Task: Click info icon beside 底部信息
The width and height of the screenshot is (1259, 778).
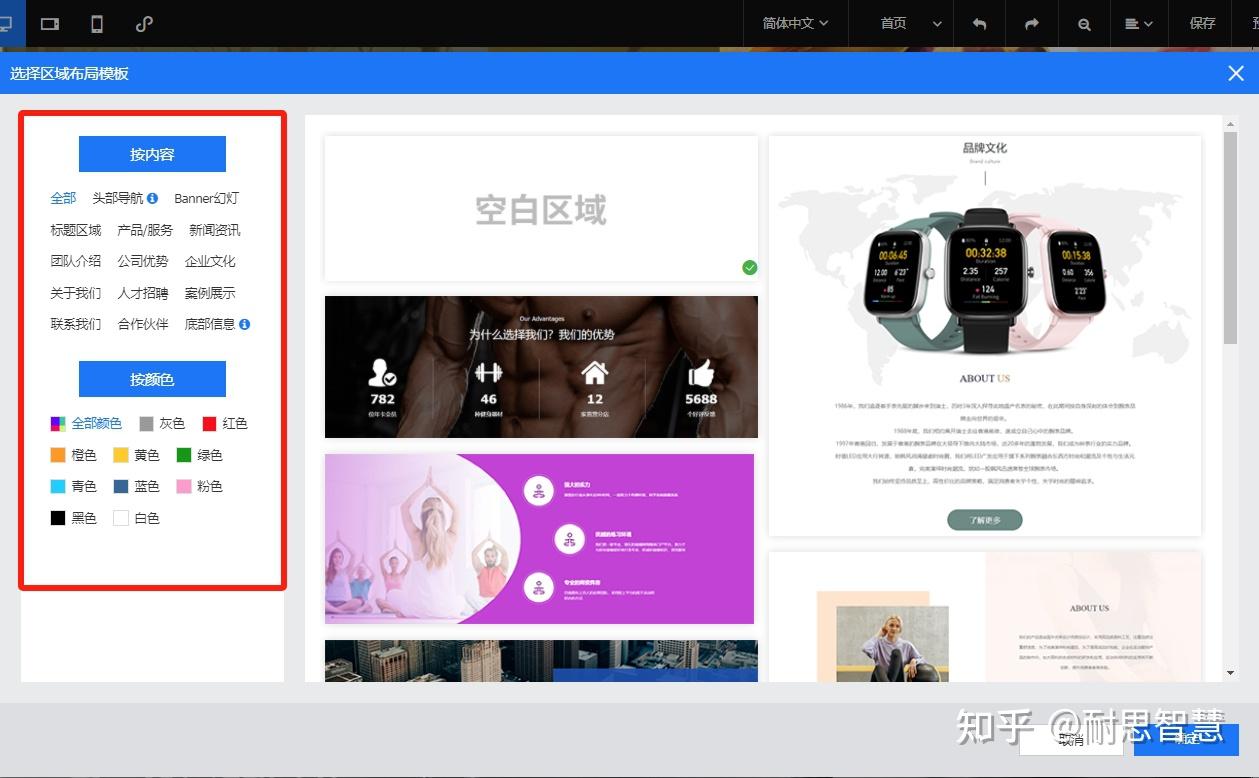Action: pos(245,324)
